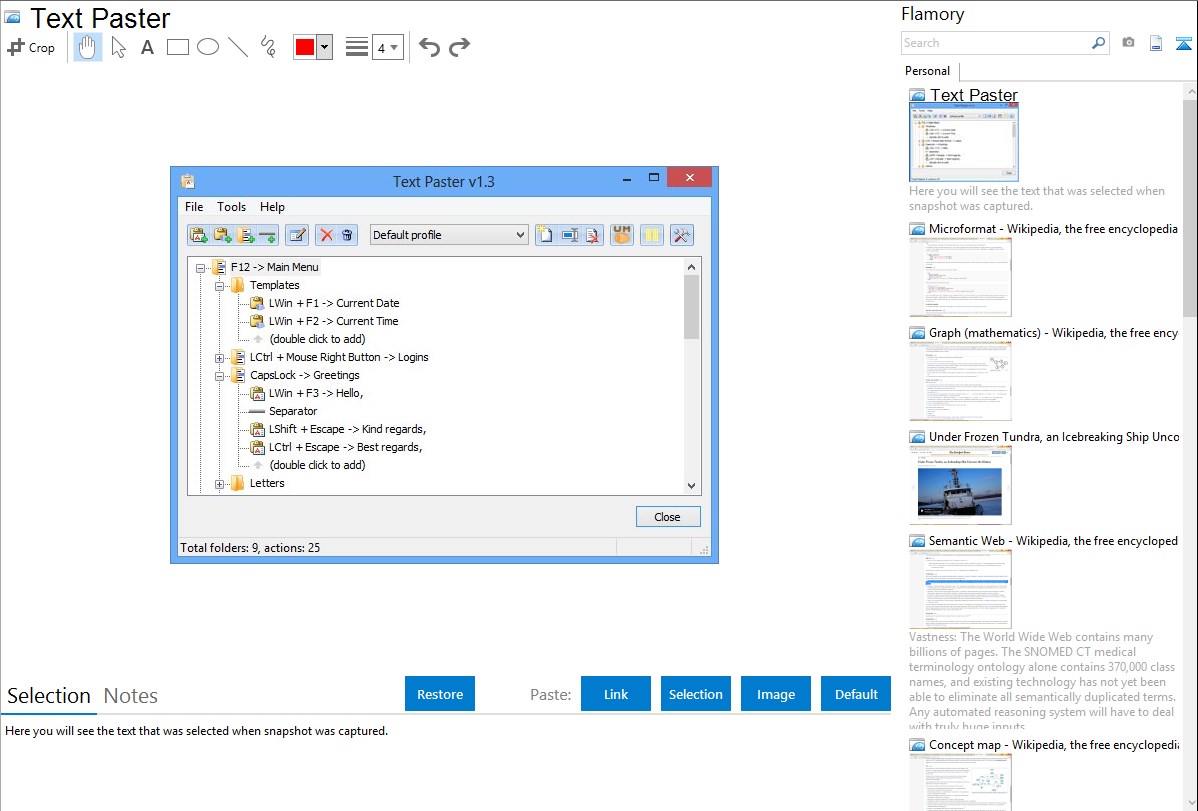Select LShift + Escape -> Kind regards
The image size is (1198, 811).
(x=348, y=429)
